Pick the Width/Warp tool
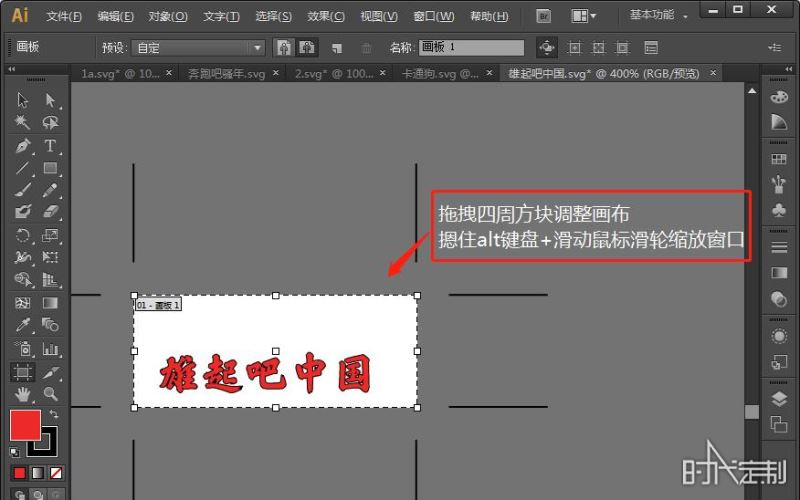The image size is (800, 500). pos(22,257)
